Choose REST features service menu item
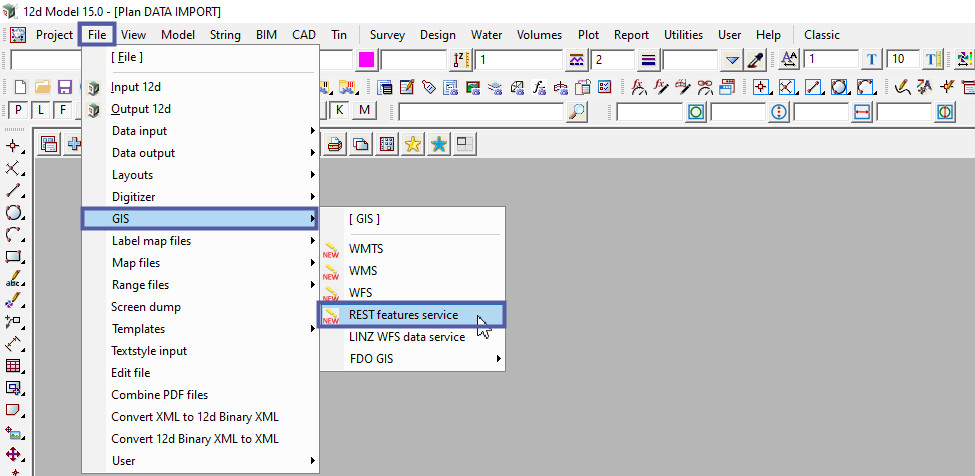 [x=412, y=314]
